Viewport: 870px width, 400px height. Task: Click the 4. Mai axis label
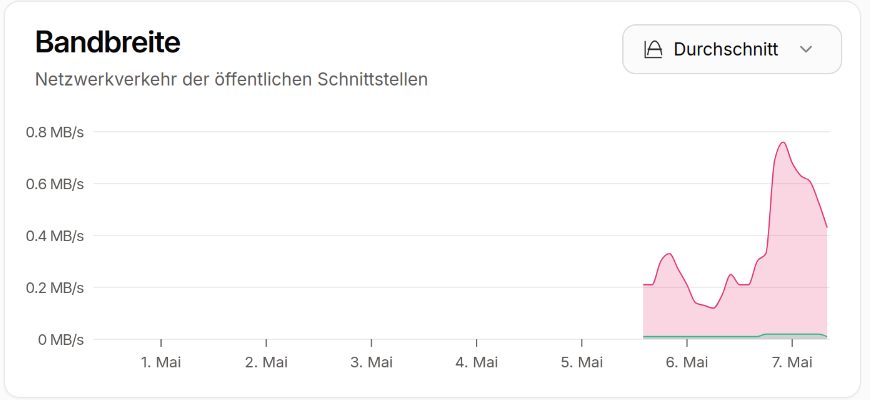(x=477, y=363)
